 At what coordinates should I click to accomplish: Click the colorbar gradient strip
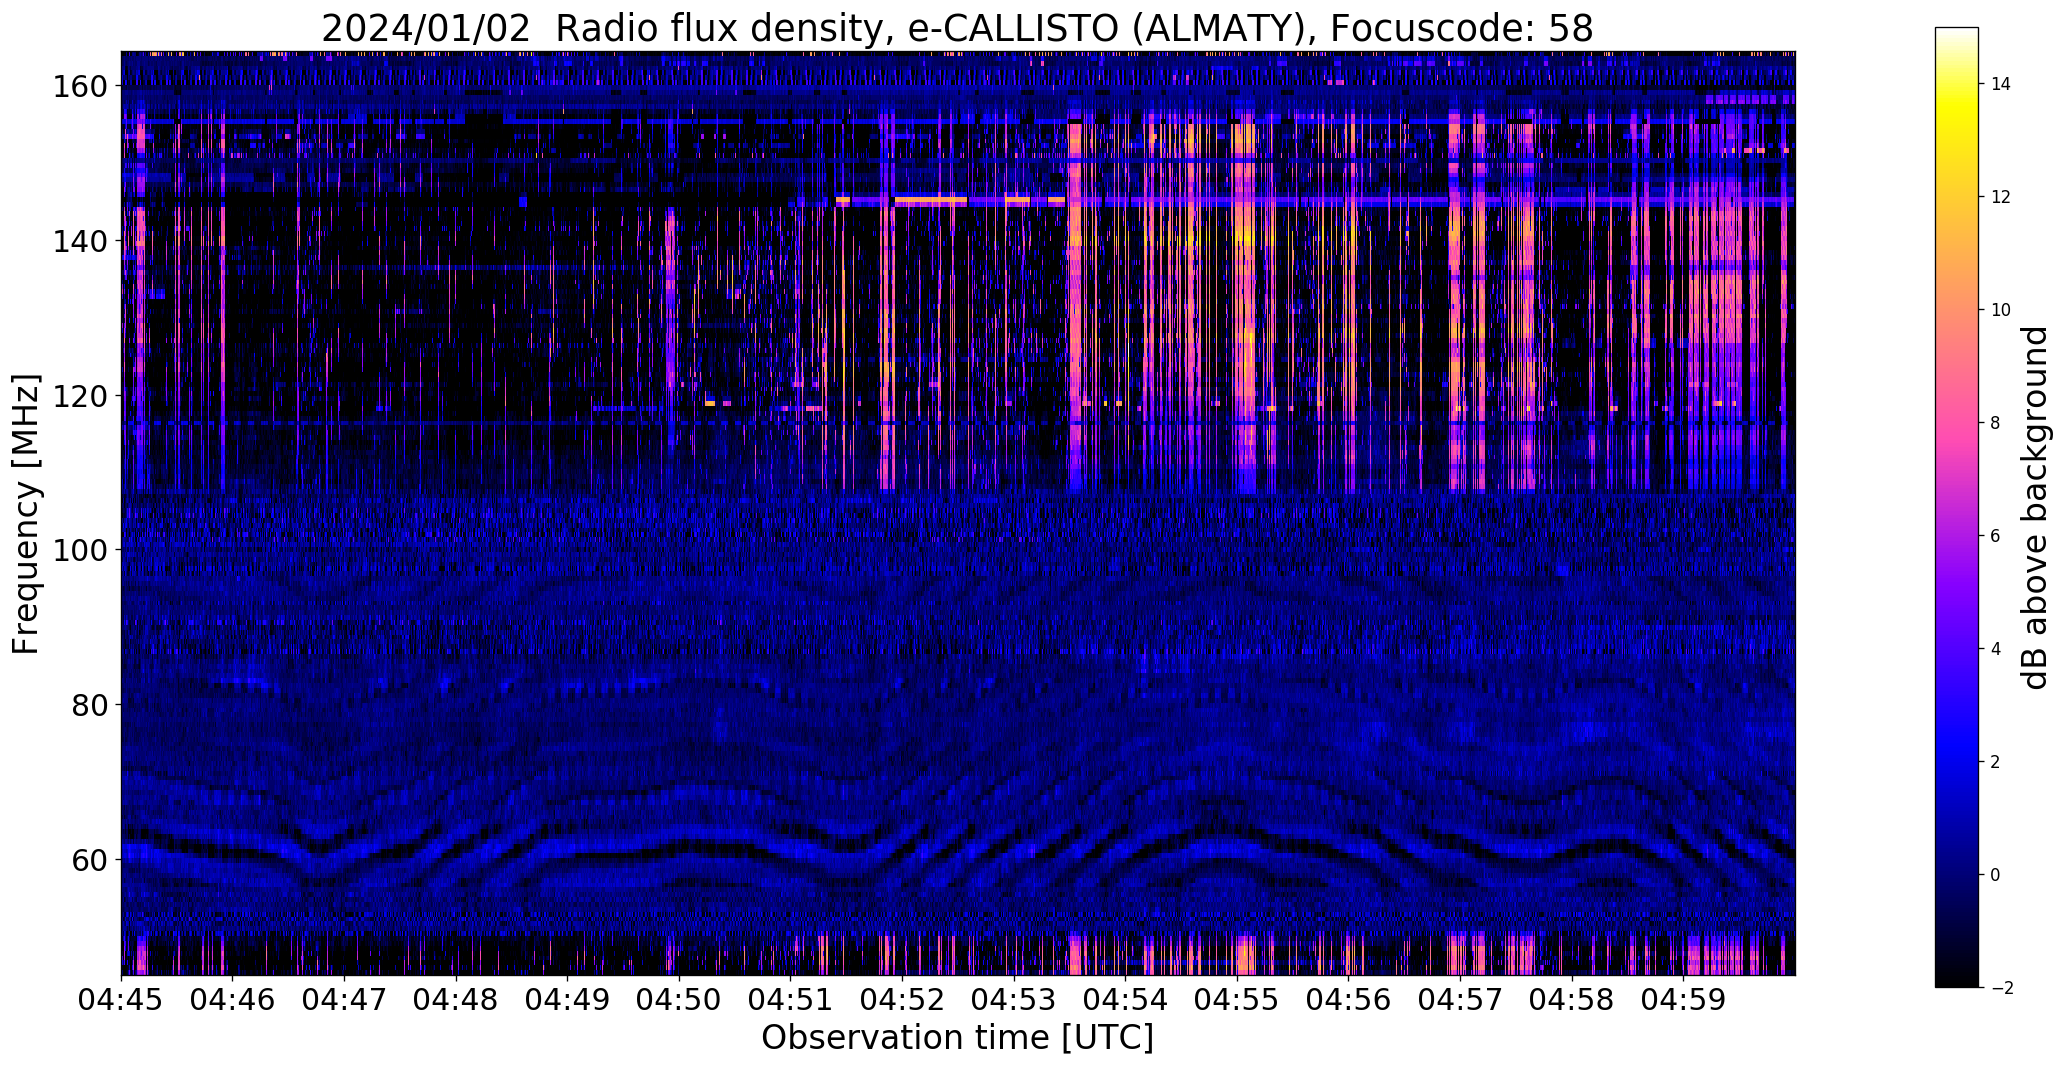coord(1957,507)
